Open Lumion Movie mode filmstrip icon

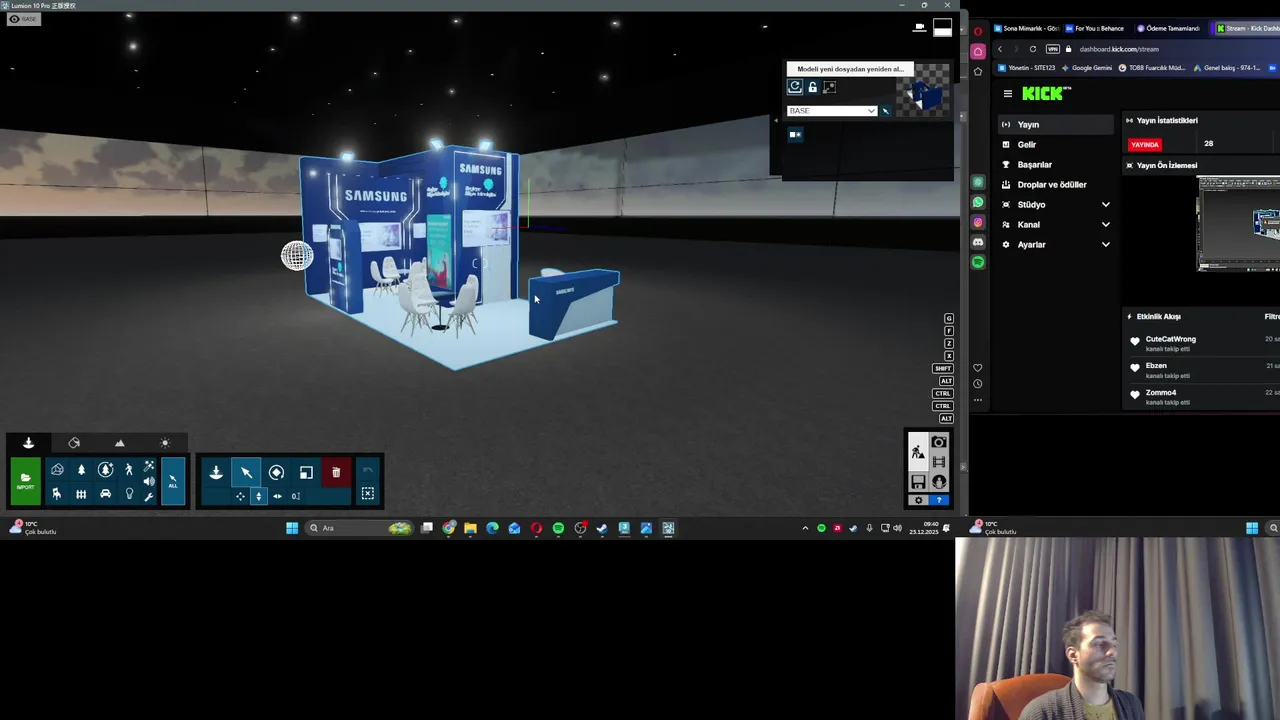coord(938,462)
